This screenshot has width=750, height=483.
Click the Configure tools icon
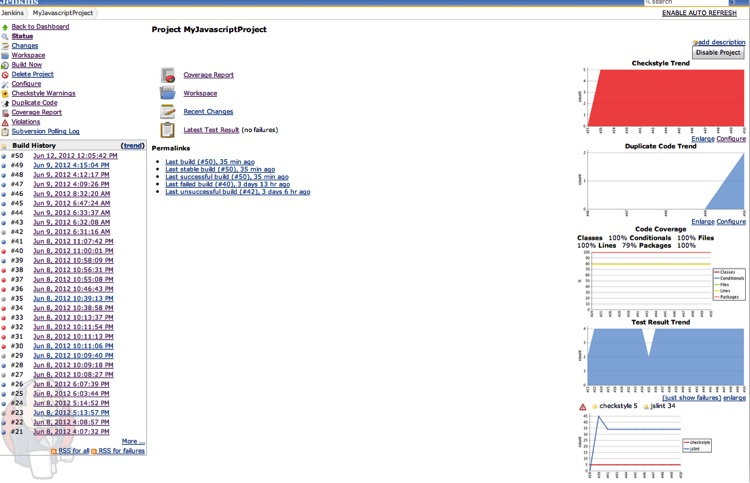(5, 84)
